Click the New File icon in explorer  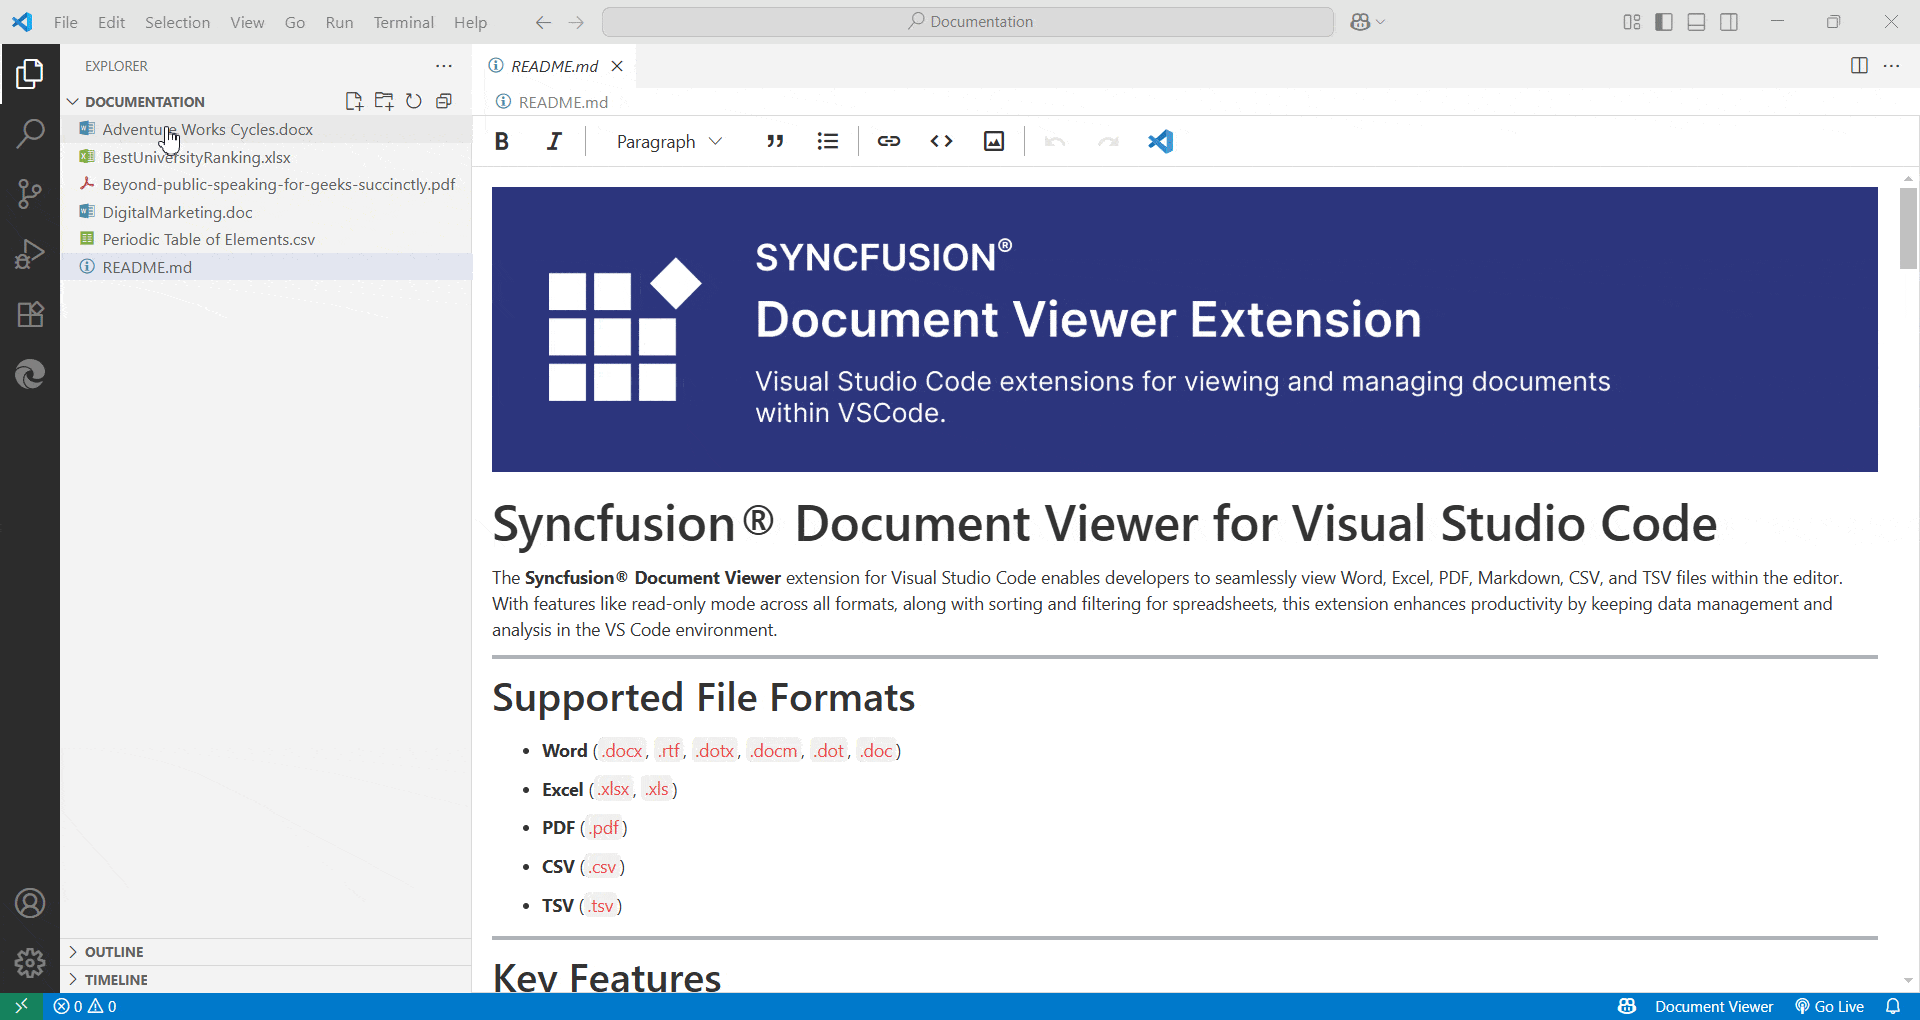(x=354, y=101)
